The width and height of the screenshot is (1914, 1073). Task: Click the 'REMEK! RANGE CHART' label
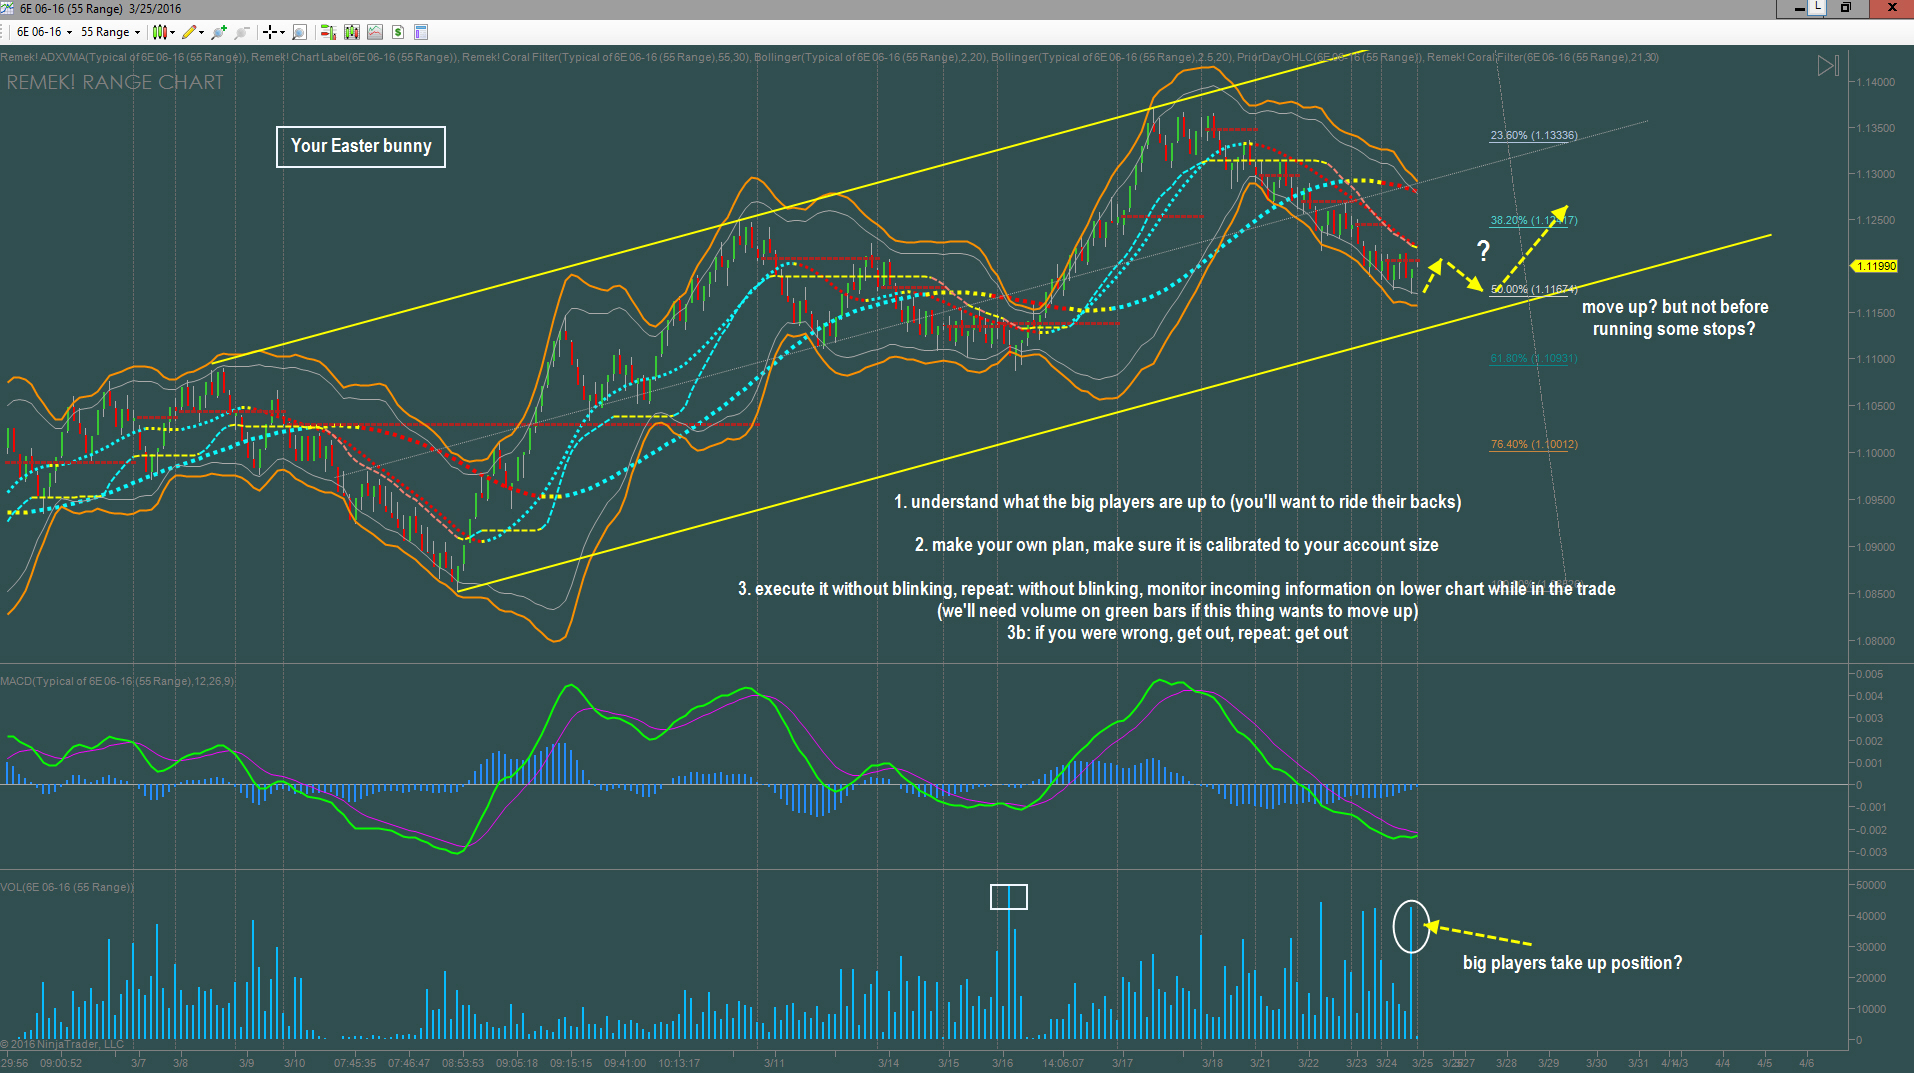point(115,82)
